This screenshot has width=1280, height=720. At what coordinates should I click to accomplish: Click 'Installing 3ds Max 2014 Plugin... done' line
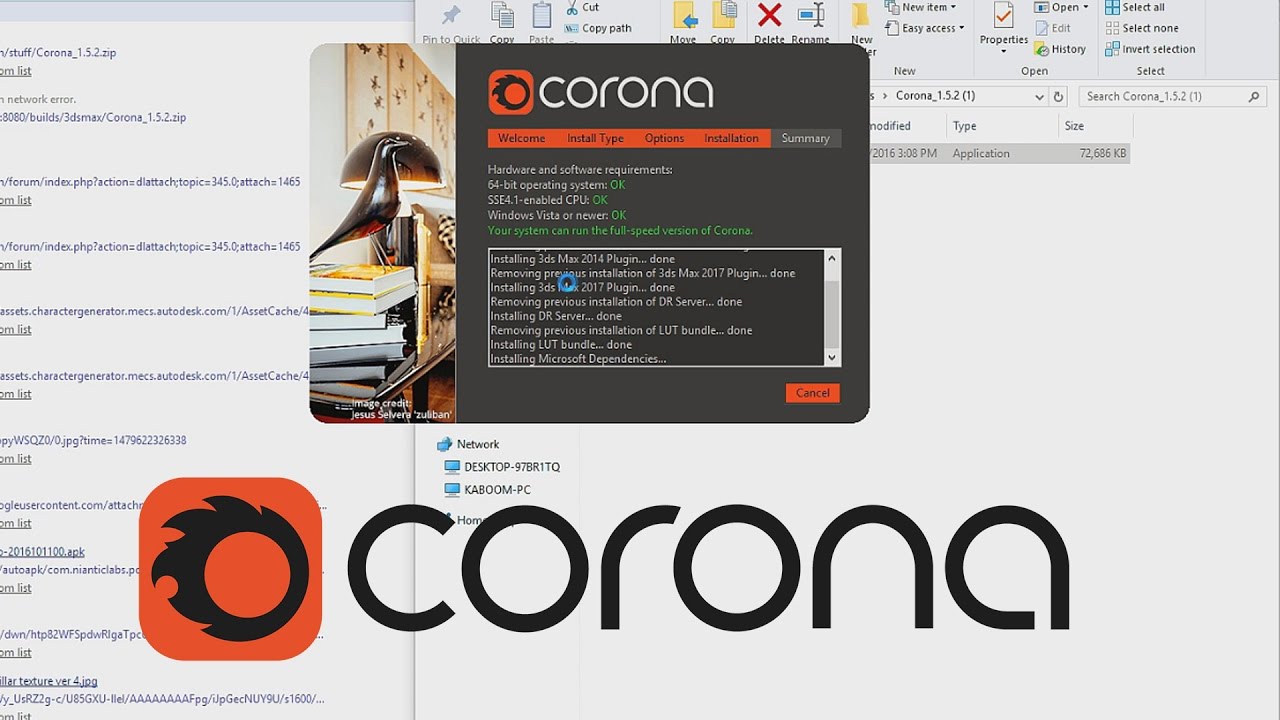pos(582,259)
